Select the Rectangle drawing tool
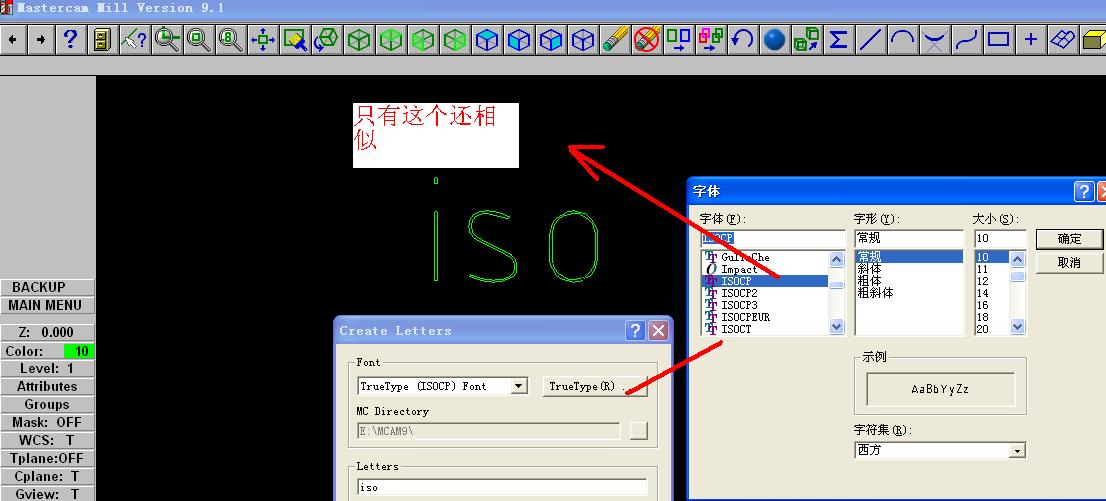This screenshot has width=1106, height=501. click(x=999, y=40)
